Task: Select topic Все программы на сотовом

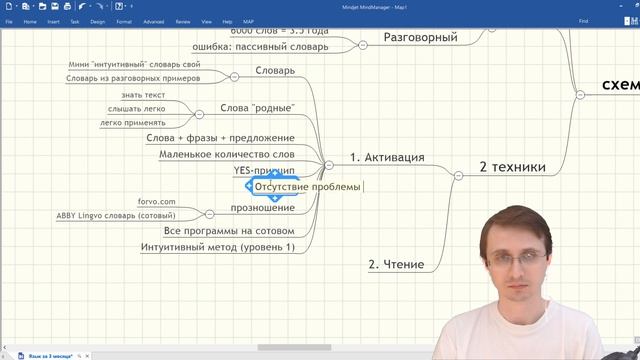Action: [x=229, y=231]
